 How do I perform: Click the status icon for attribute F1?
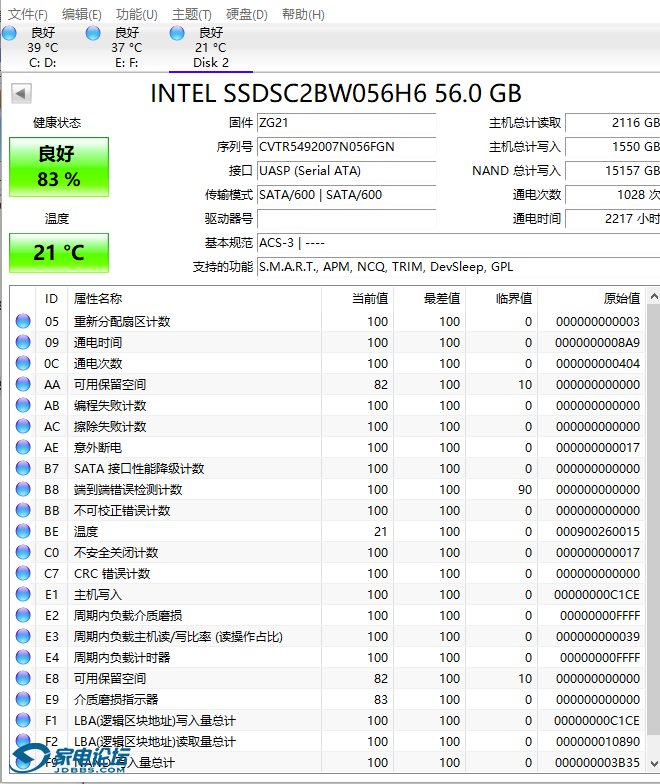[23, 720]
